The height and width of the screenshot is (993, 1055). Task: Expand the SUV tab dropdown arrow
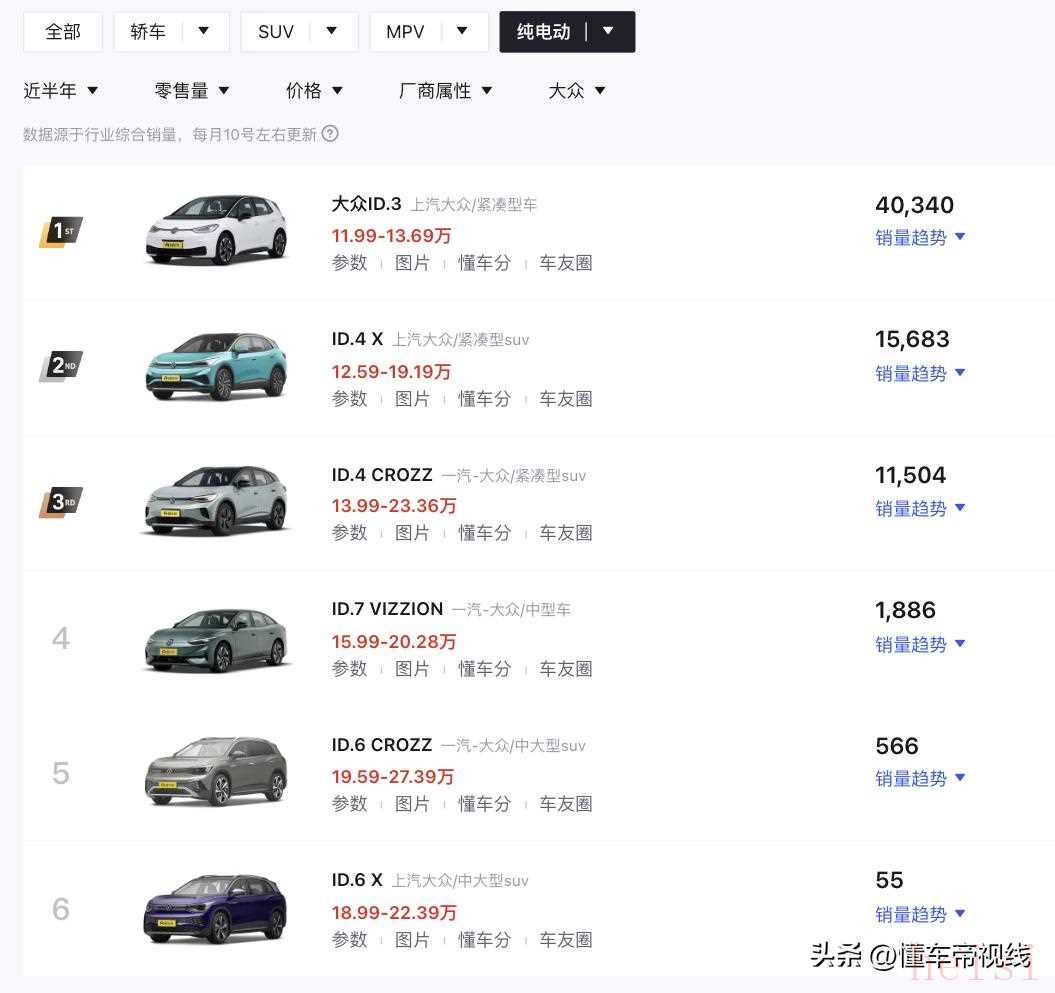[x=332, y=30]
